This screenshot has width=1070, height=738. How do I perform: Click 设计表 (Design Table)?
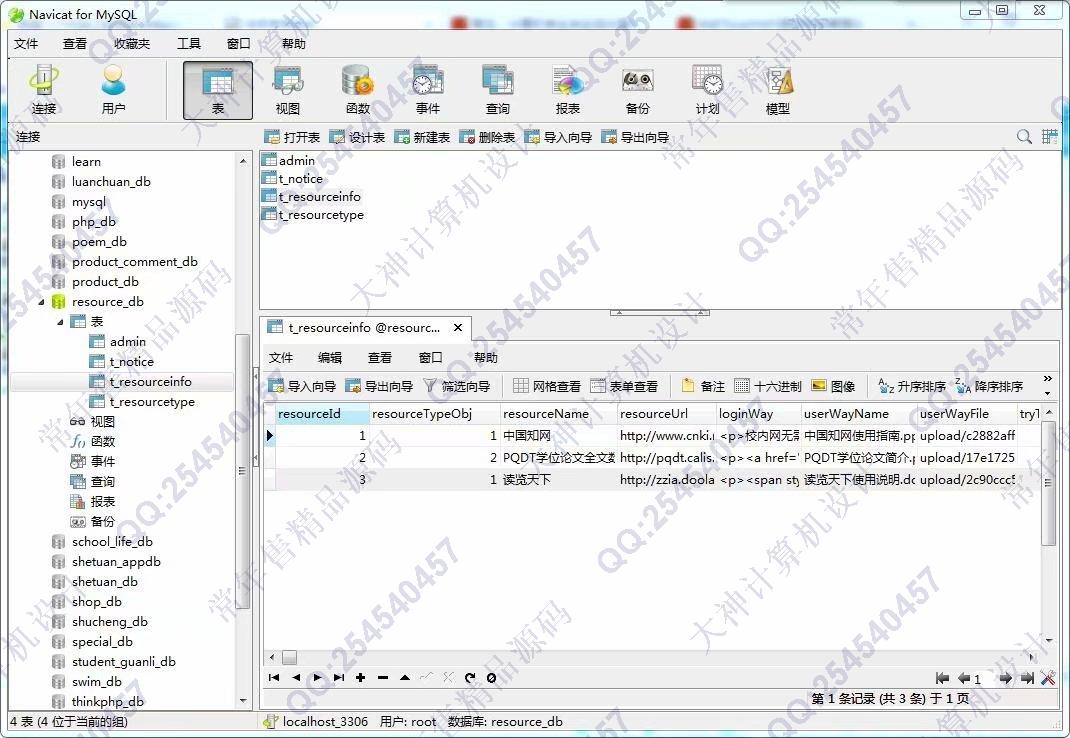[357, 137]
